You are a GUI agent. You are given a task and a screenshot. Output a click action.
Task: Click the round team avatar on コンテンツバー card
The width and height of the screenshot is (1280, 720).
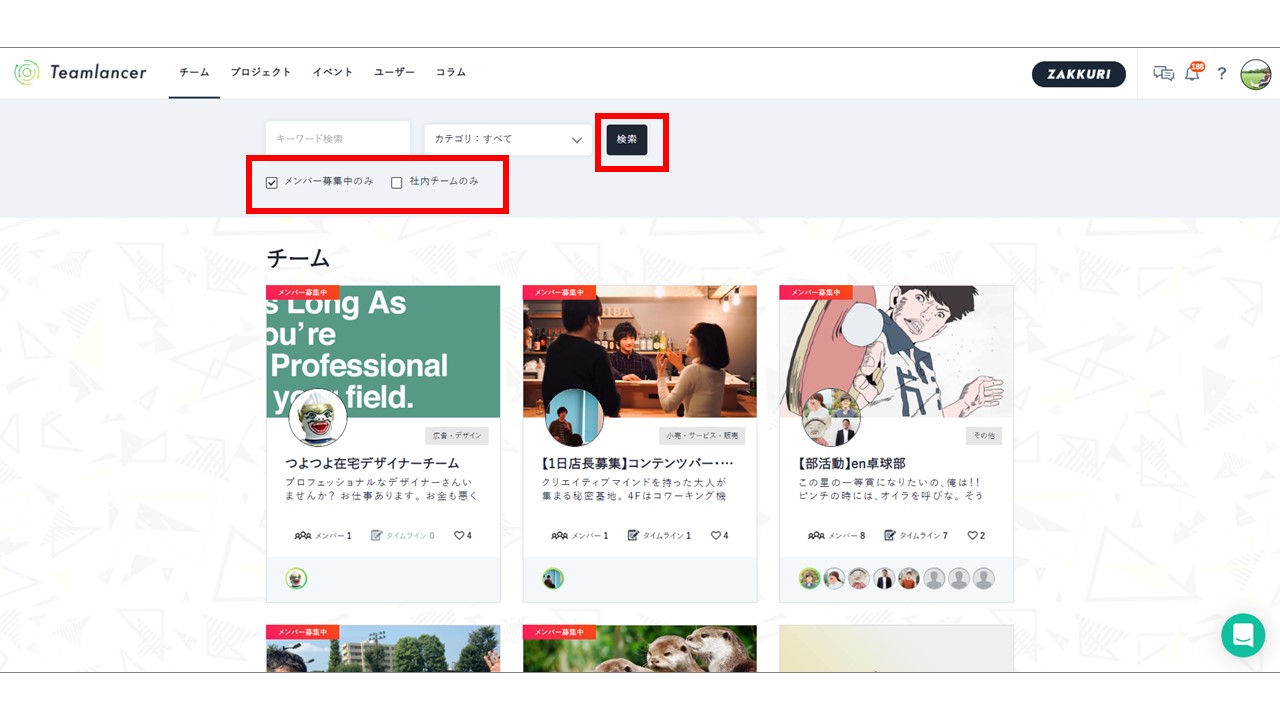[574, 418]
